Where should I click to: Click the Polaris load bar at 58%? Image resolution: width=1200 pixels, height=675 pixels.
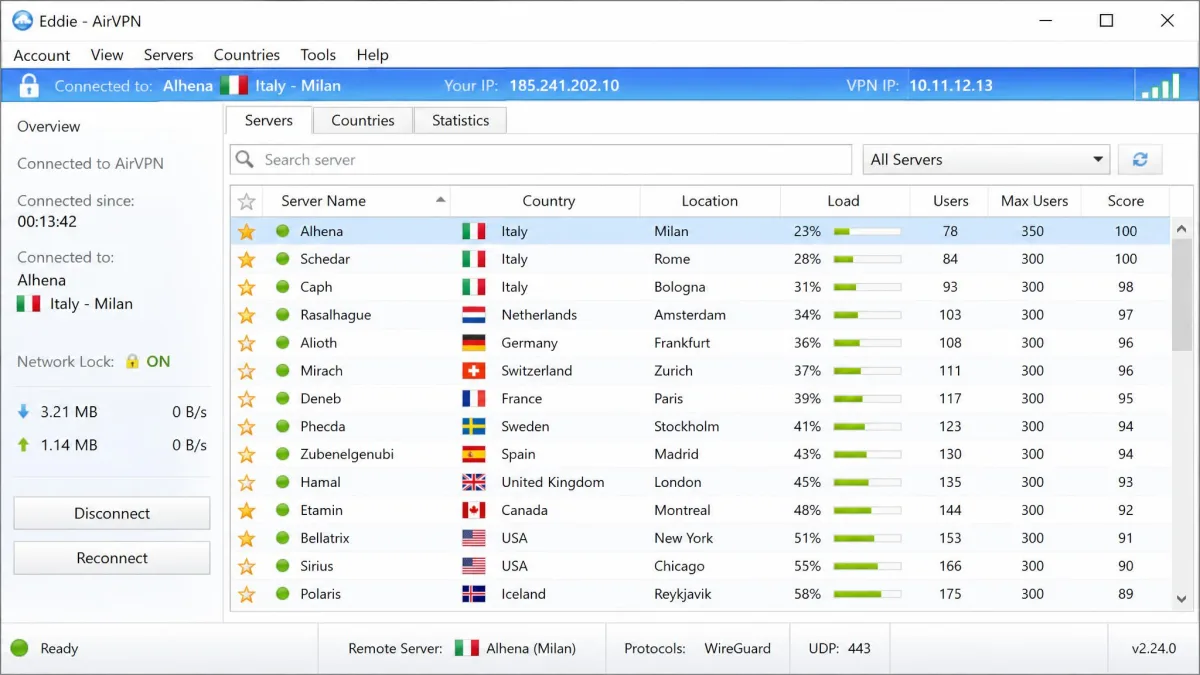coord(867,594)
